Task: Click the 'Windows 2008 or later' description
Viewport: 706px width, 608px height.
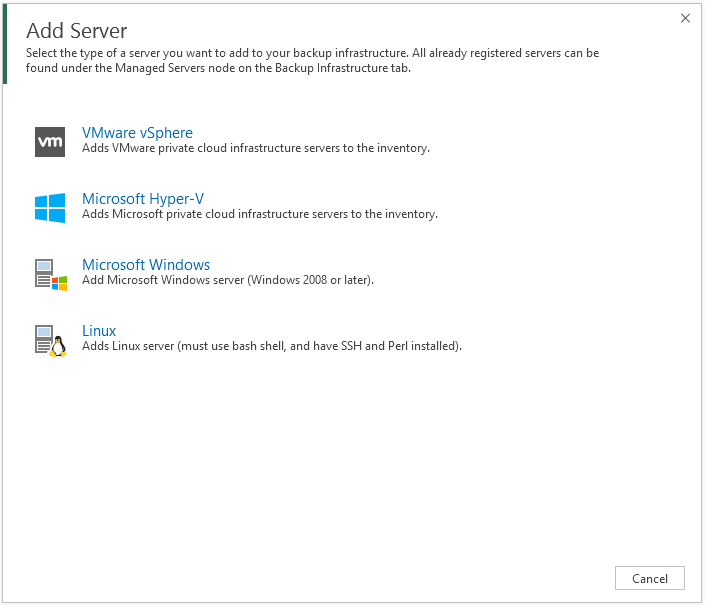Action: coord(227,280)
